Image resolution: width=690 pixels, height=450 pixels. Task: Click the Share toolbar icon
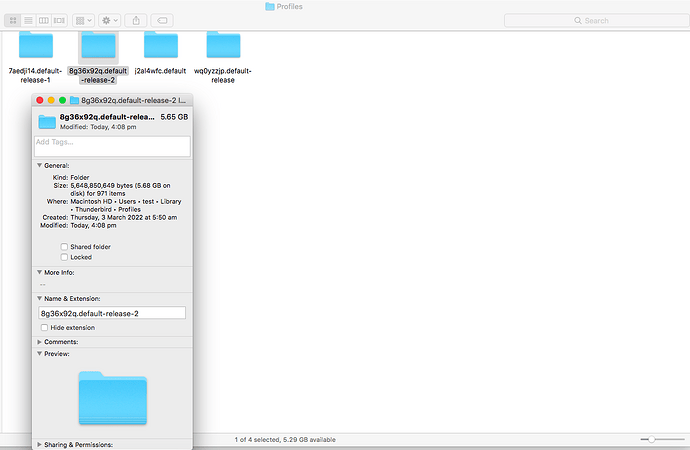tap(136, 20)
